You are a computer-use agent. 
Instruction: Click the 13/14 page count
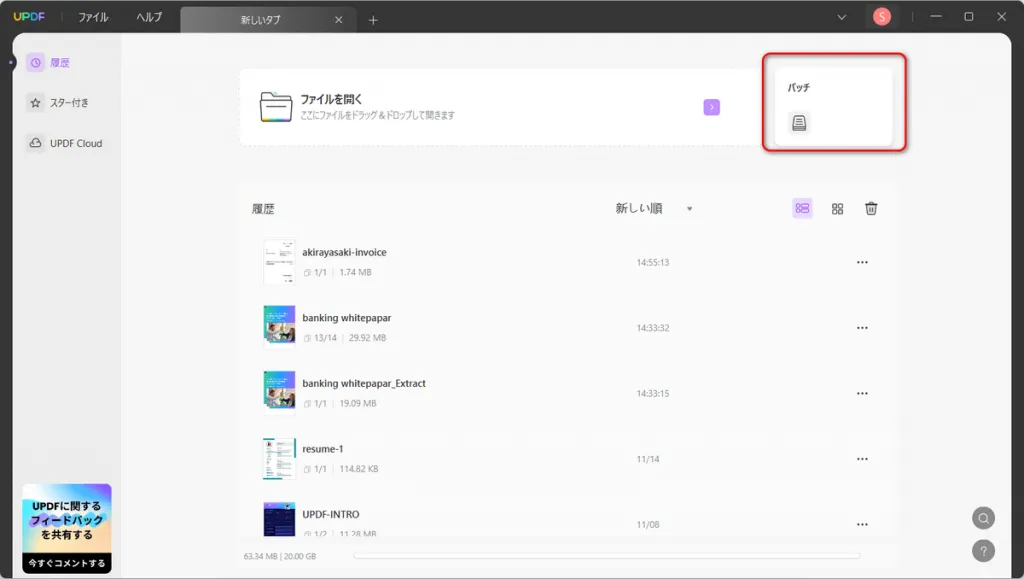[x=325, y=337]
